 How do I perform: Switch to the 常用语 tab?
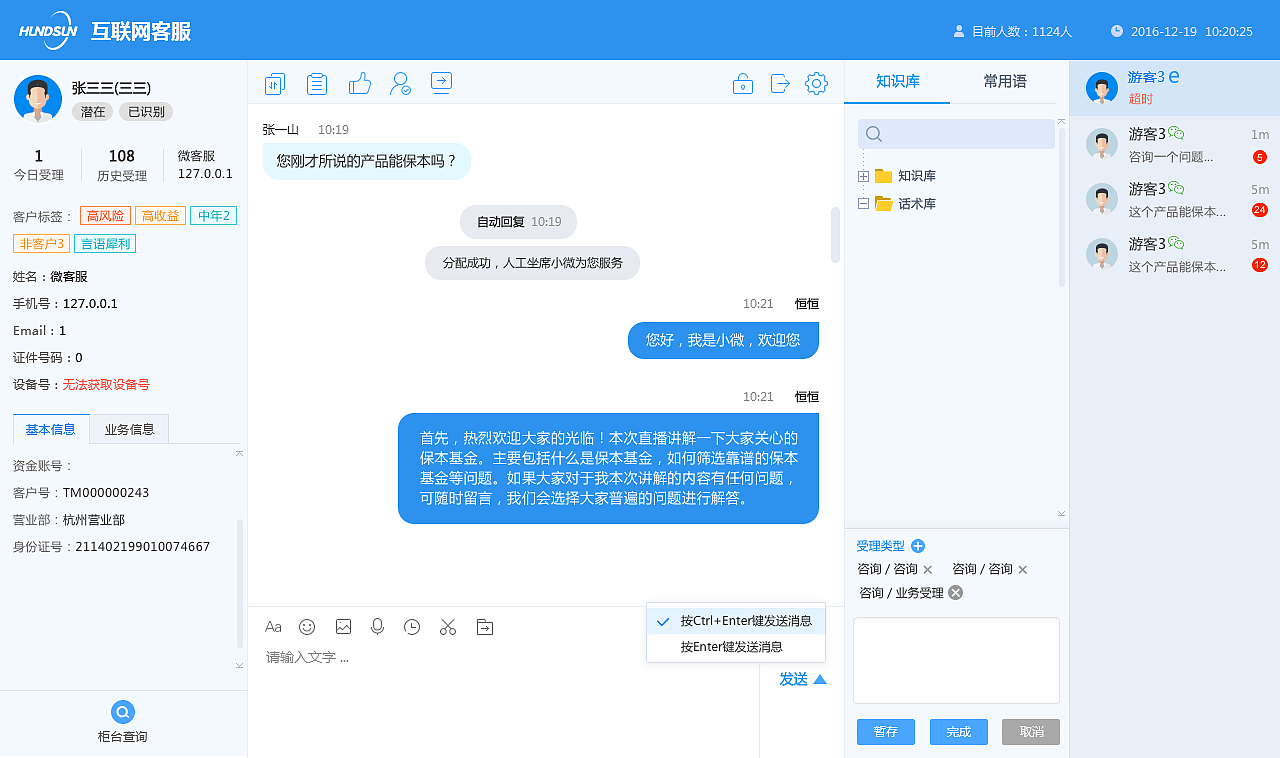point(1005,81)
